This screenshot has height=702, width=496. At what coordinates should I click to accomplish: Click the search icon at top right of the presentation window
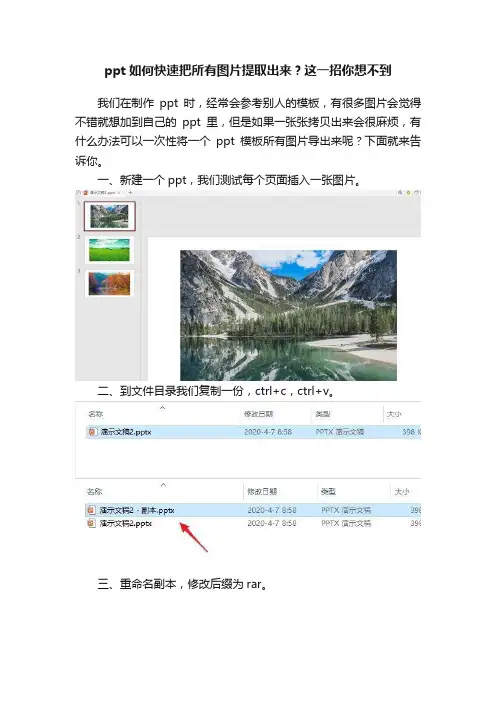400,193
